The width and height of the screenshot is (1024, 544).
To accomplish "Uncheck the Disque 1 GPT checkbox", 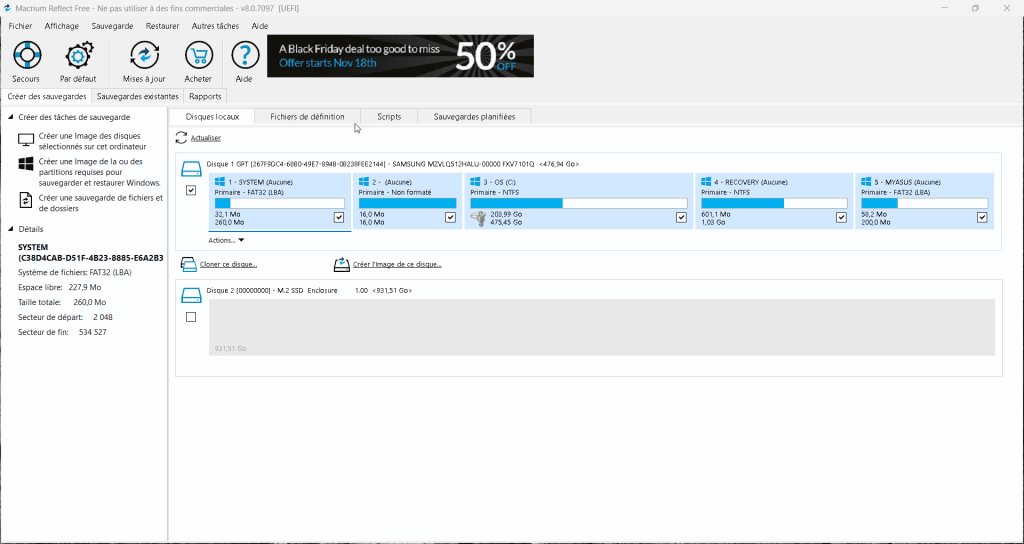I will pos(191,191).
